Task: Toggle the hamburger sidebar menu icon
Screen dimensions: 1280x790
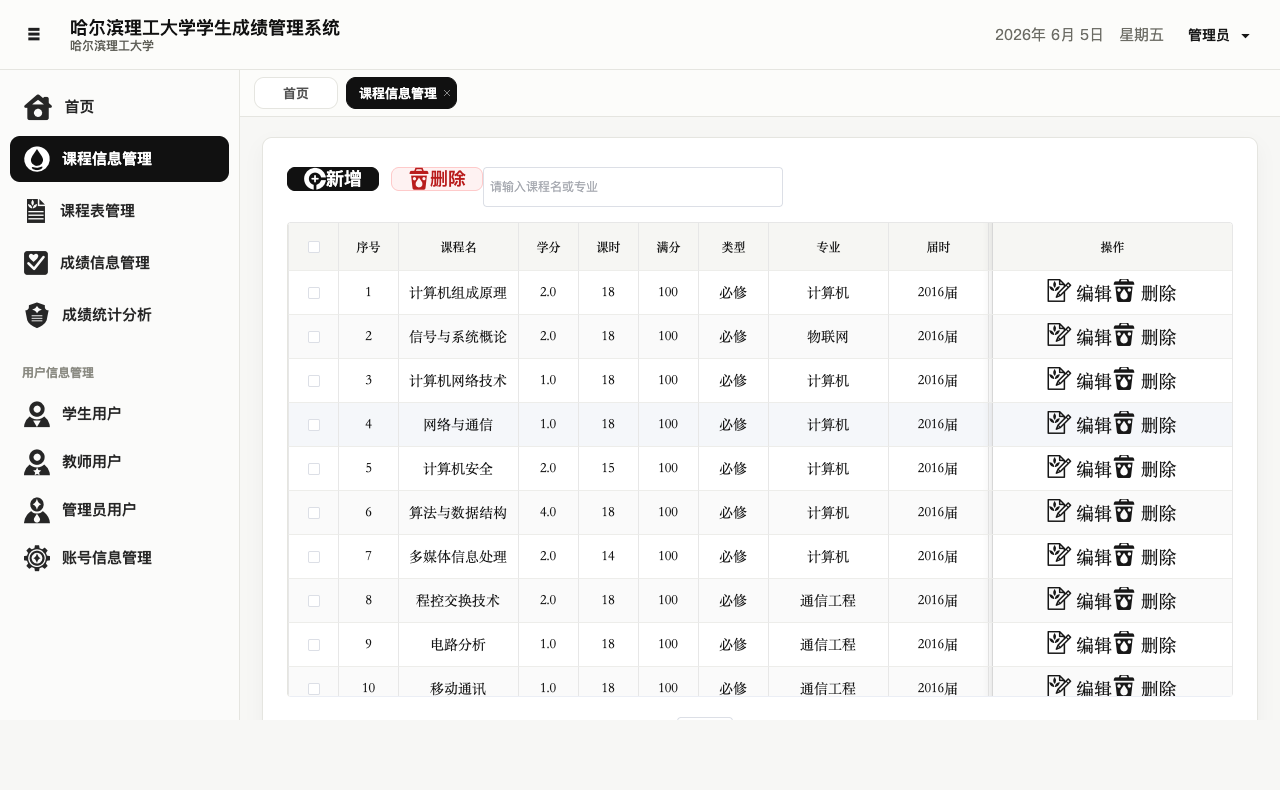Action: [34, 34]
